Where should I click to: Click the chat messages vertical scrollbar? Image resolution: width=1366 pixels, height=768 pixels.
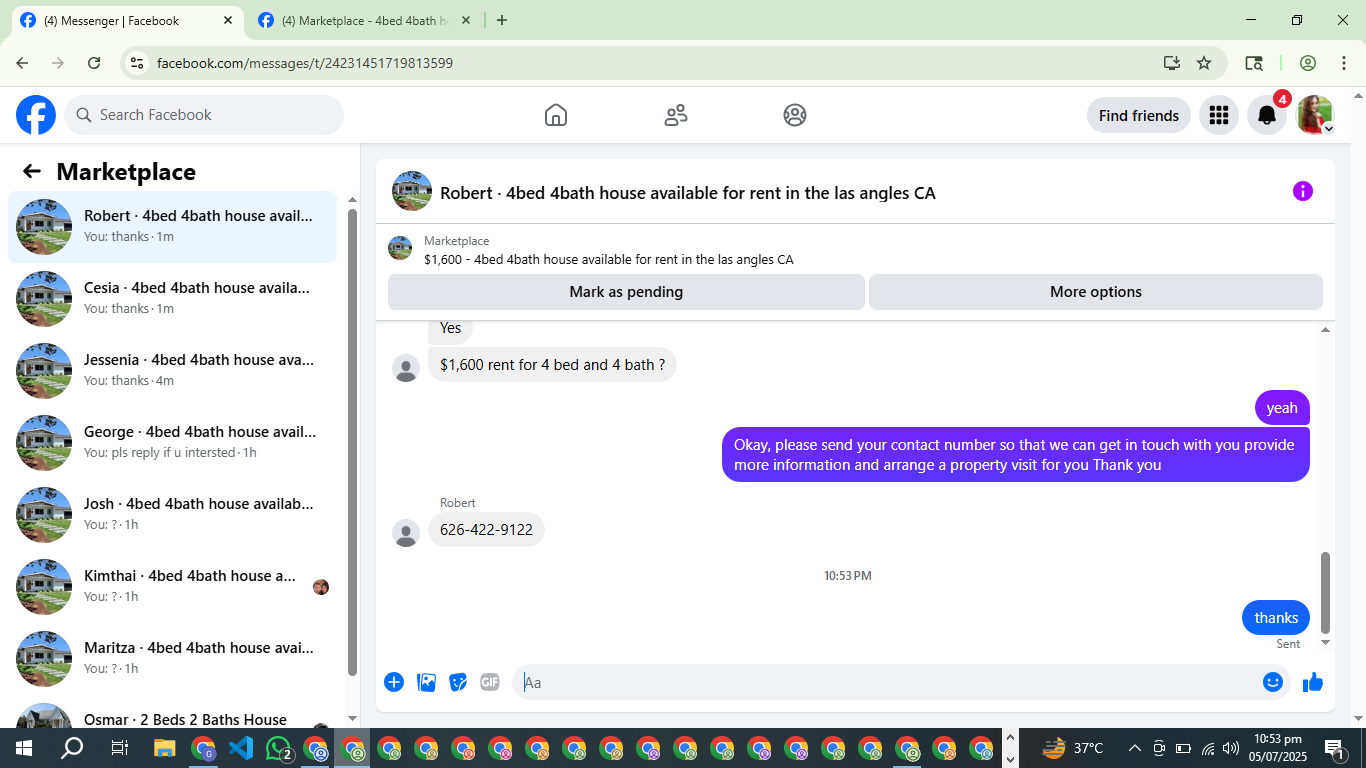click(x=1326, y=592)
